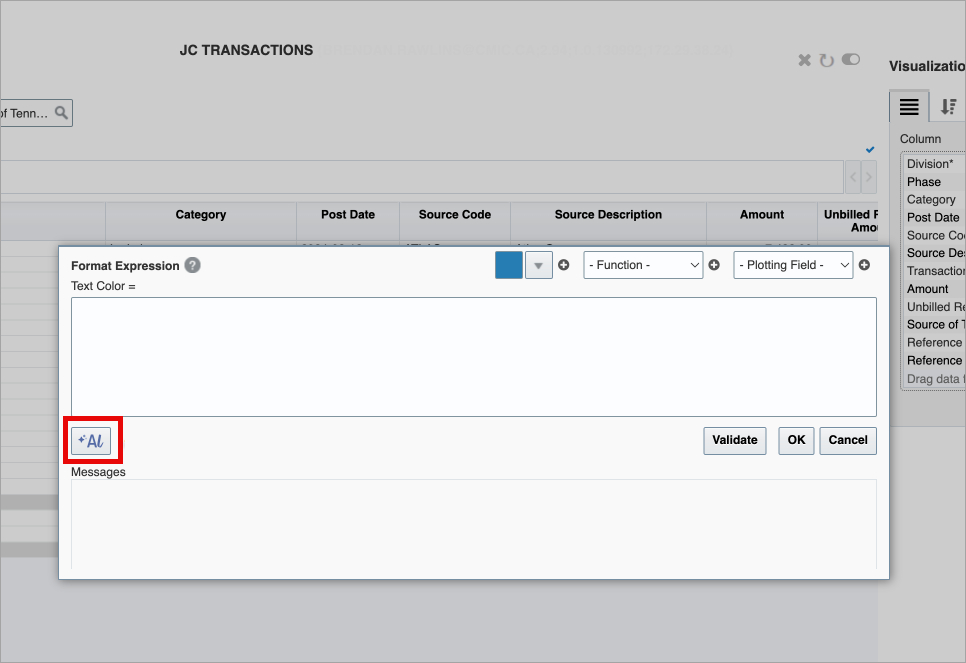Screen dimensions: 966x663
Task: Click the Validate button
Action: pos(734,440)
